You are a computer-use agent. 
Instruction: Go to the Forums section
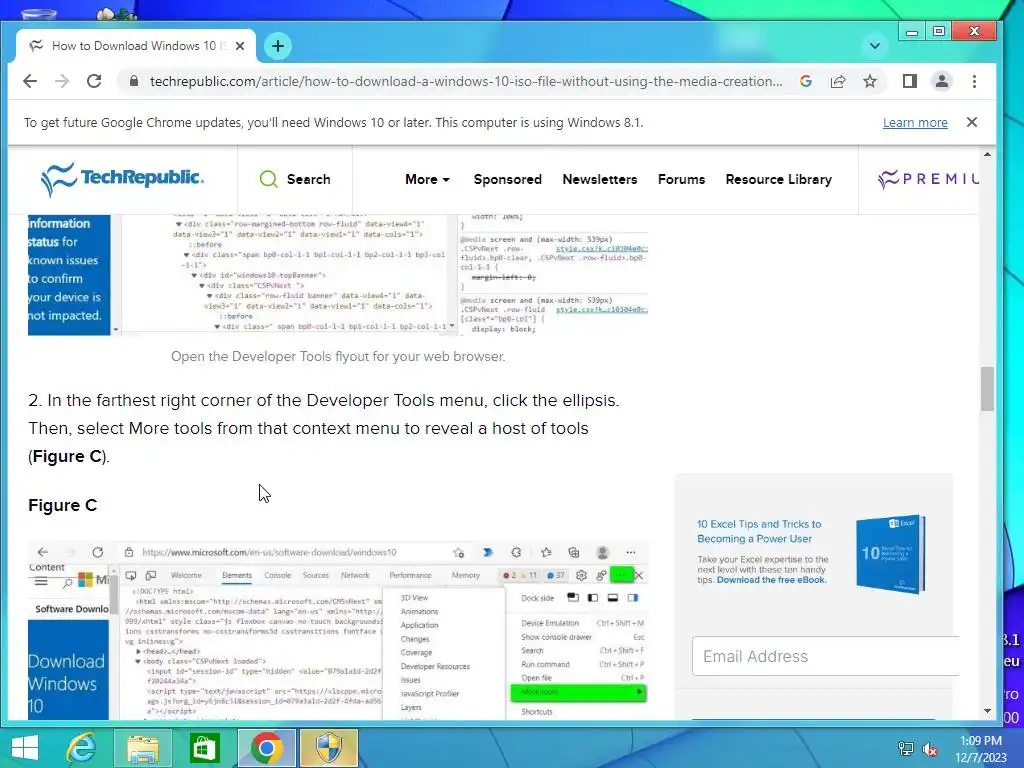pos(681,179)
